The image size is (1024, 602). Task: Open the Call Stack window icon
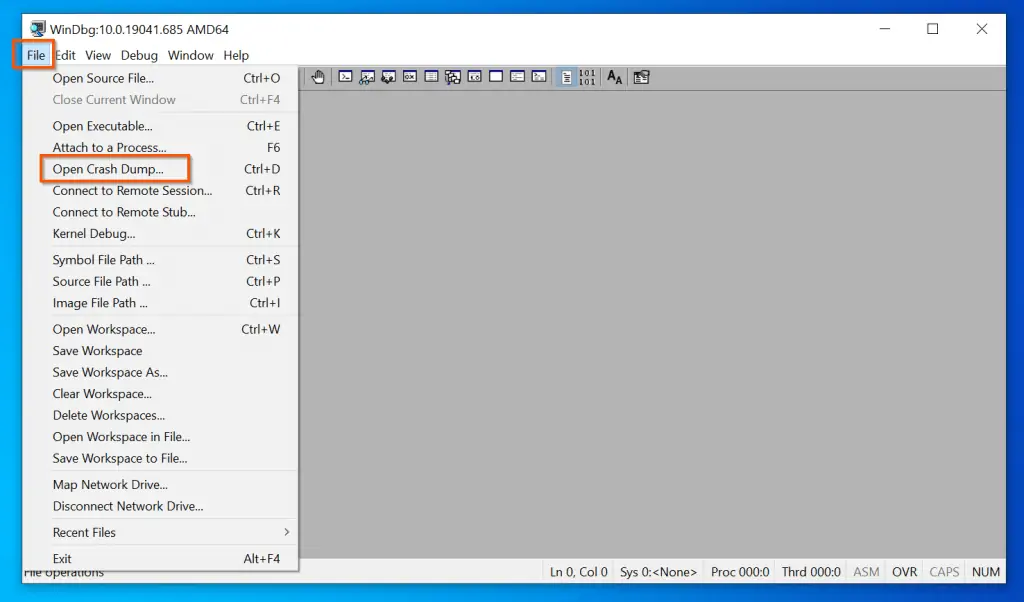(453, 77)
